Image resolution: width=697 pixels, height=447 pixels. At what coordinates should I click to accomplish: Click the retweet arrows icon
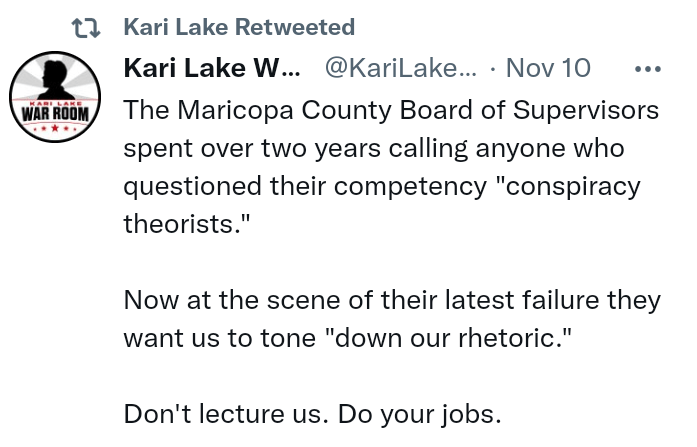point(86,28)
